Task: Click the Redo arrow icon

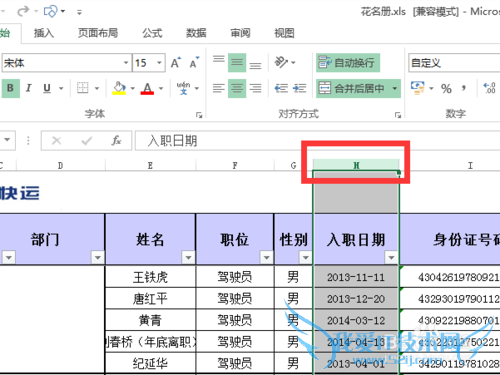Action: click(x=23, y=12)
